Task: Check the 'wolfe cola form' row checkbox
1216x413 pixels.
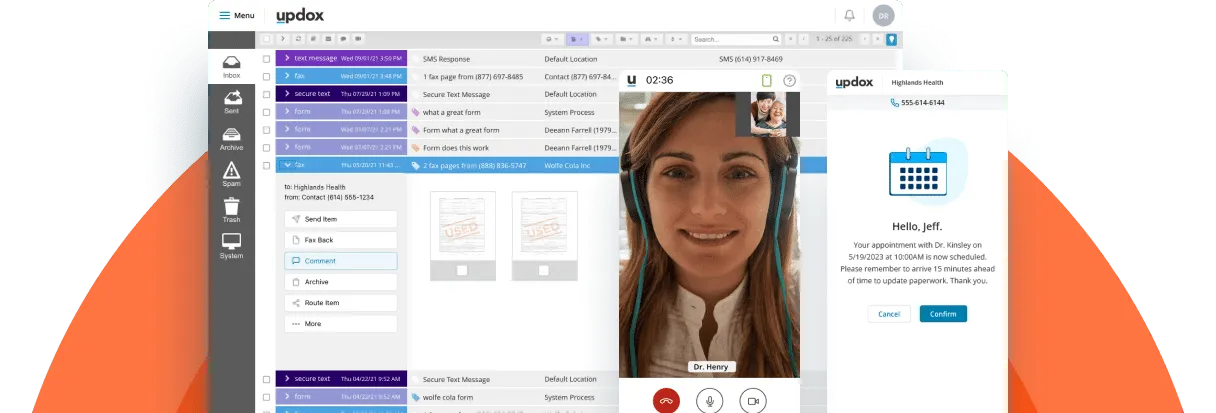Action: tap(266, 398)
